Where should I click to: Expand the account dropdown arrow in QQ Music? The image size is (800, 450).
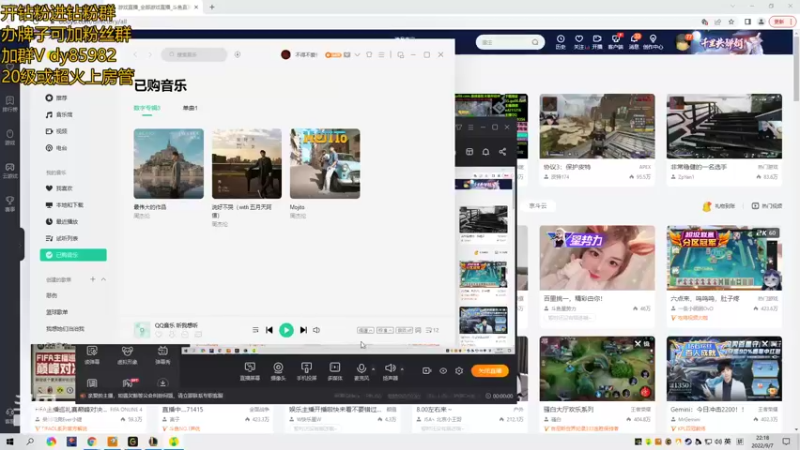point(357,55)
